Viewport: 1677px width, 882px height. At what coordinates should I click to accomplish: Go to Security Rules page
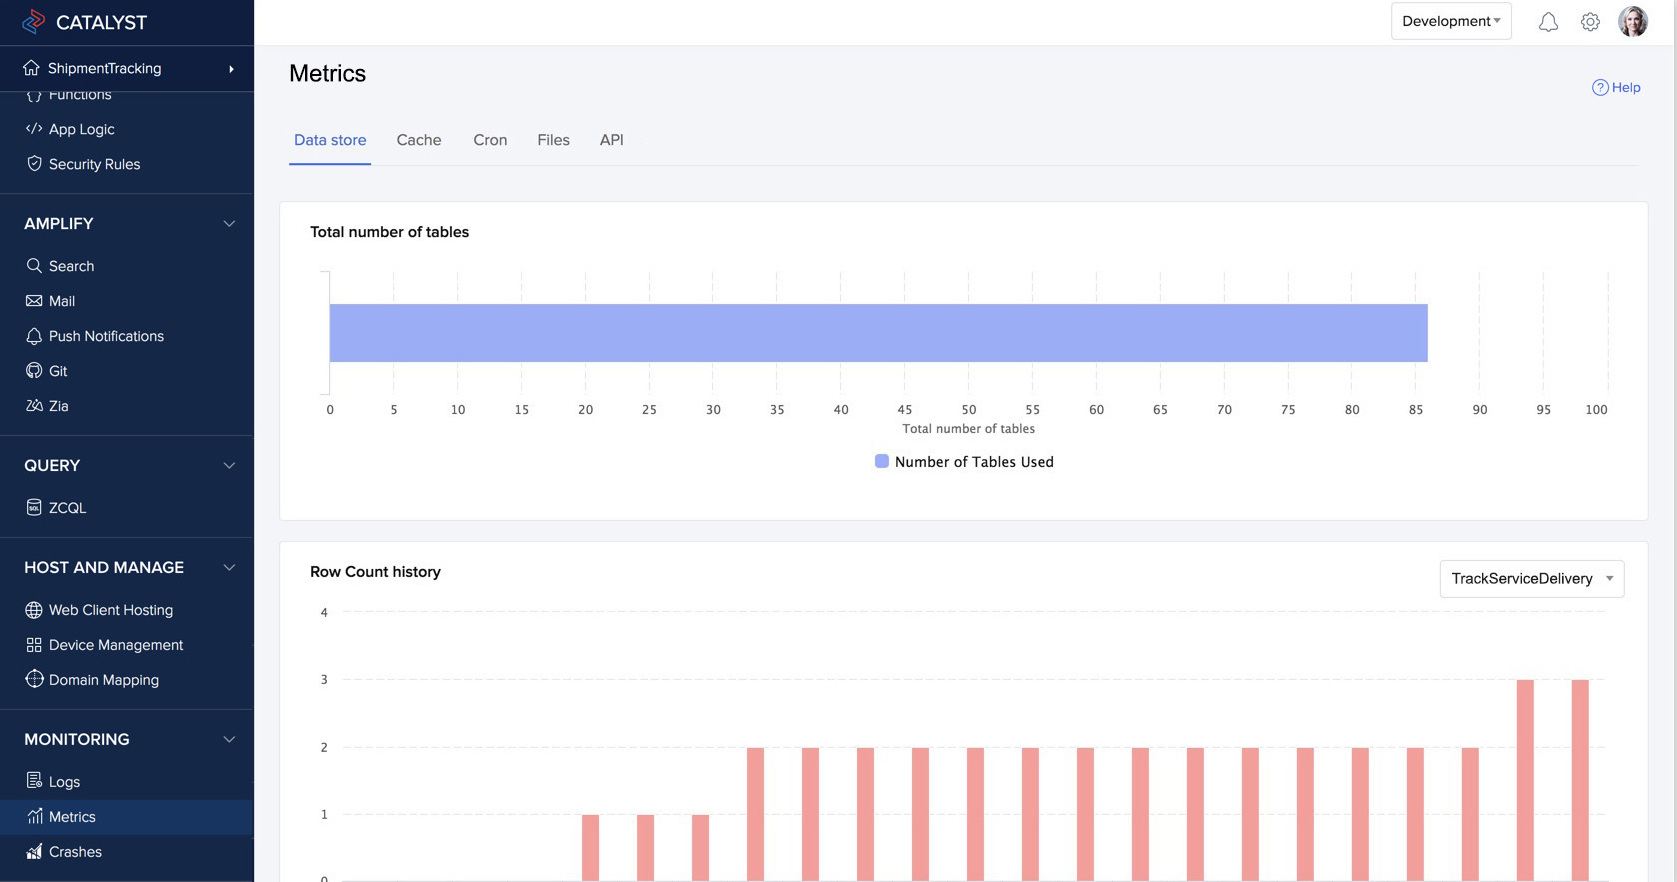94,164
